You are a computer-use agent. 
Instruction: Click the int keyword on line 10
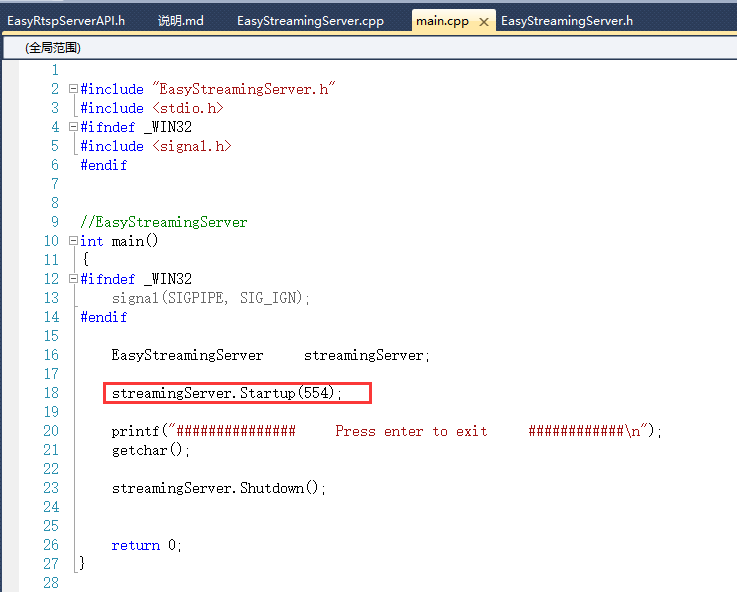(x=91, y=241)
